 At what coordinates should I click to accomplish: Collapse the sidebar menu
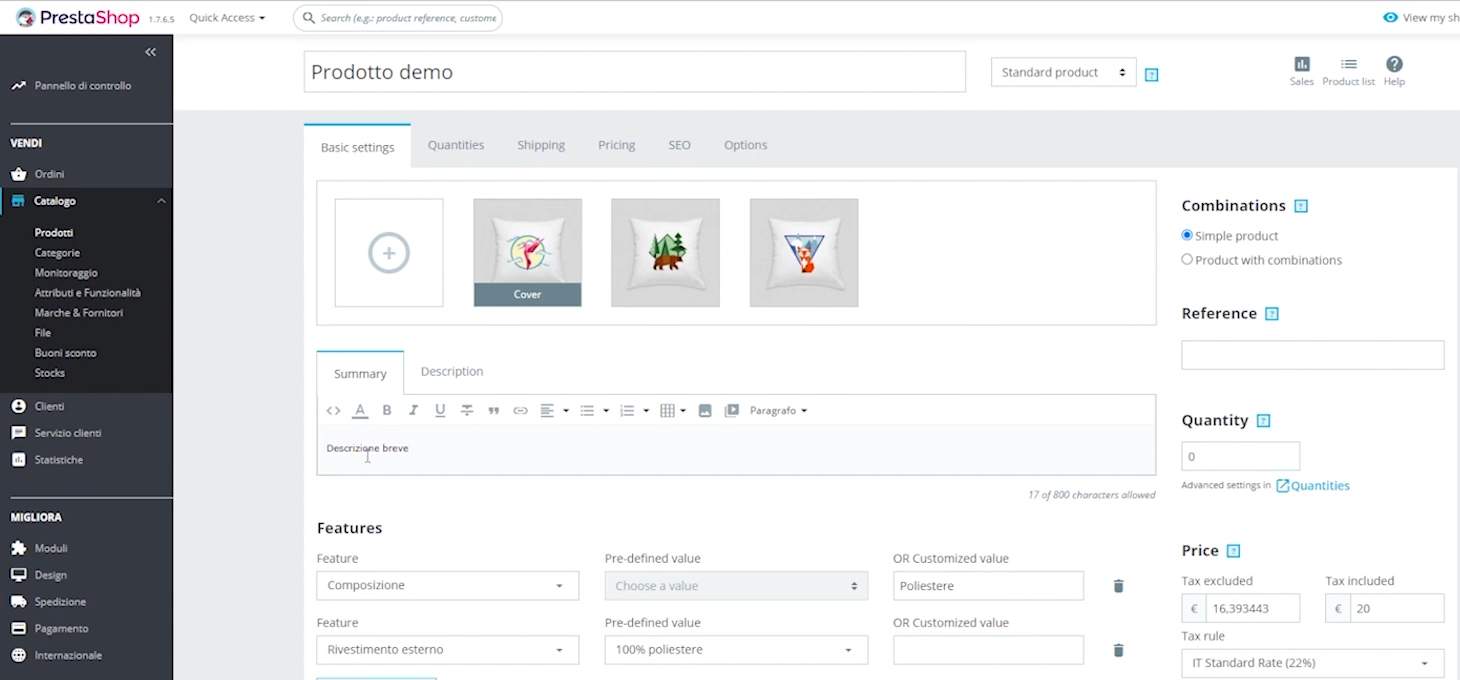(150, 52)
